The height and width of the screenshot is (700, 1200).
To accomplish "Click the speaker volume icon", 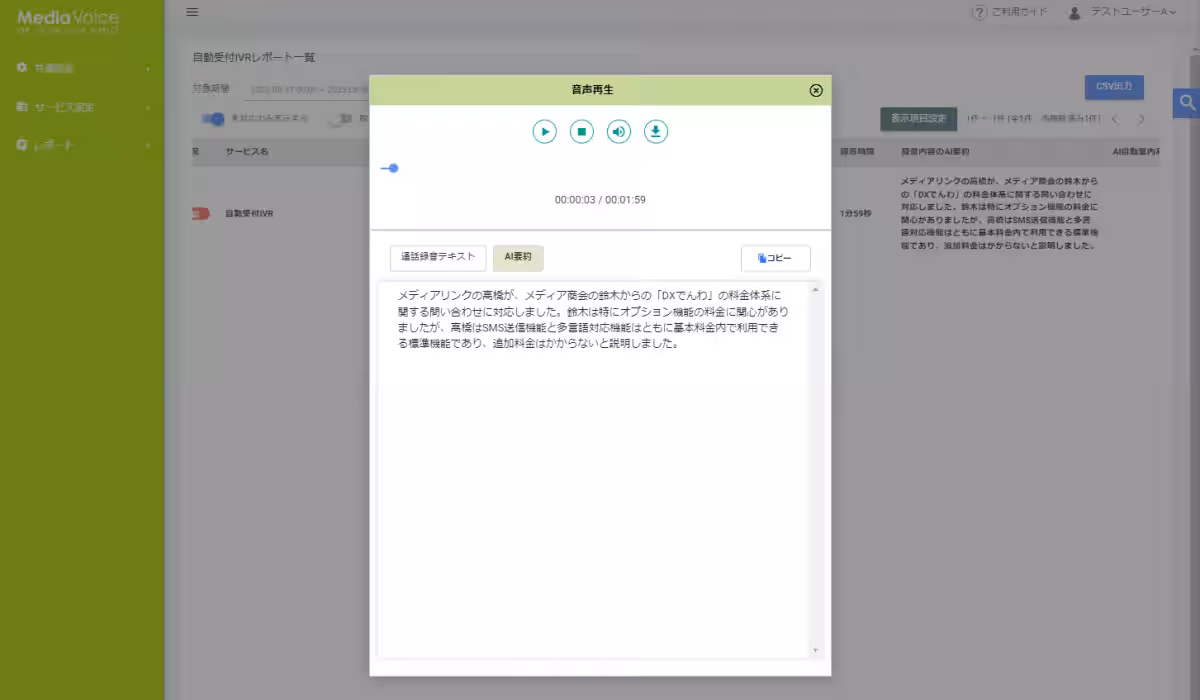I will pos(618,131).
